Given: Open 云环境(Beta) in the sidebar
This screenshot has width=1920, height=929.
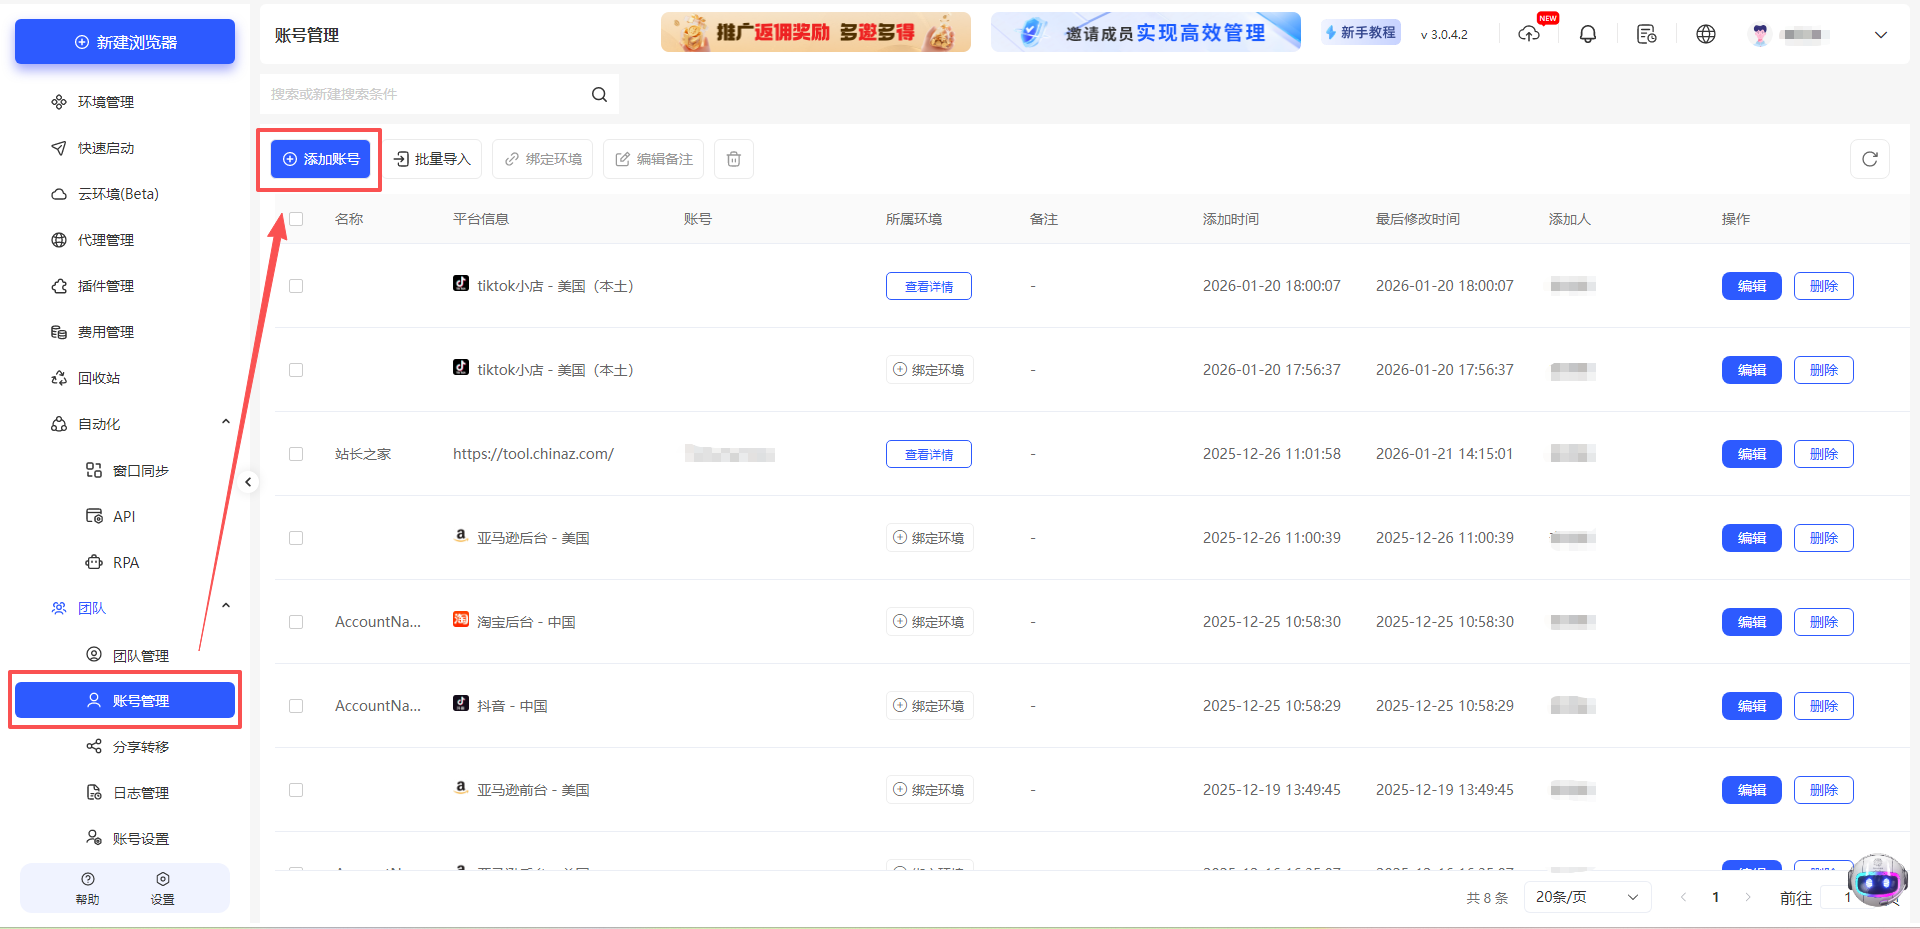Looking at the screenshot, I should click(x=117, y=193).
